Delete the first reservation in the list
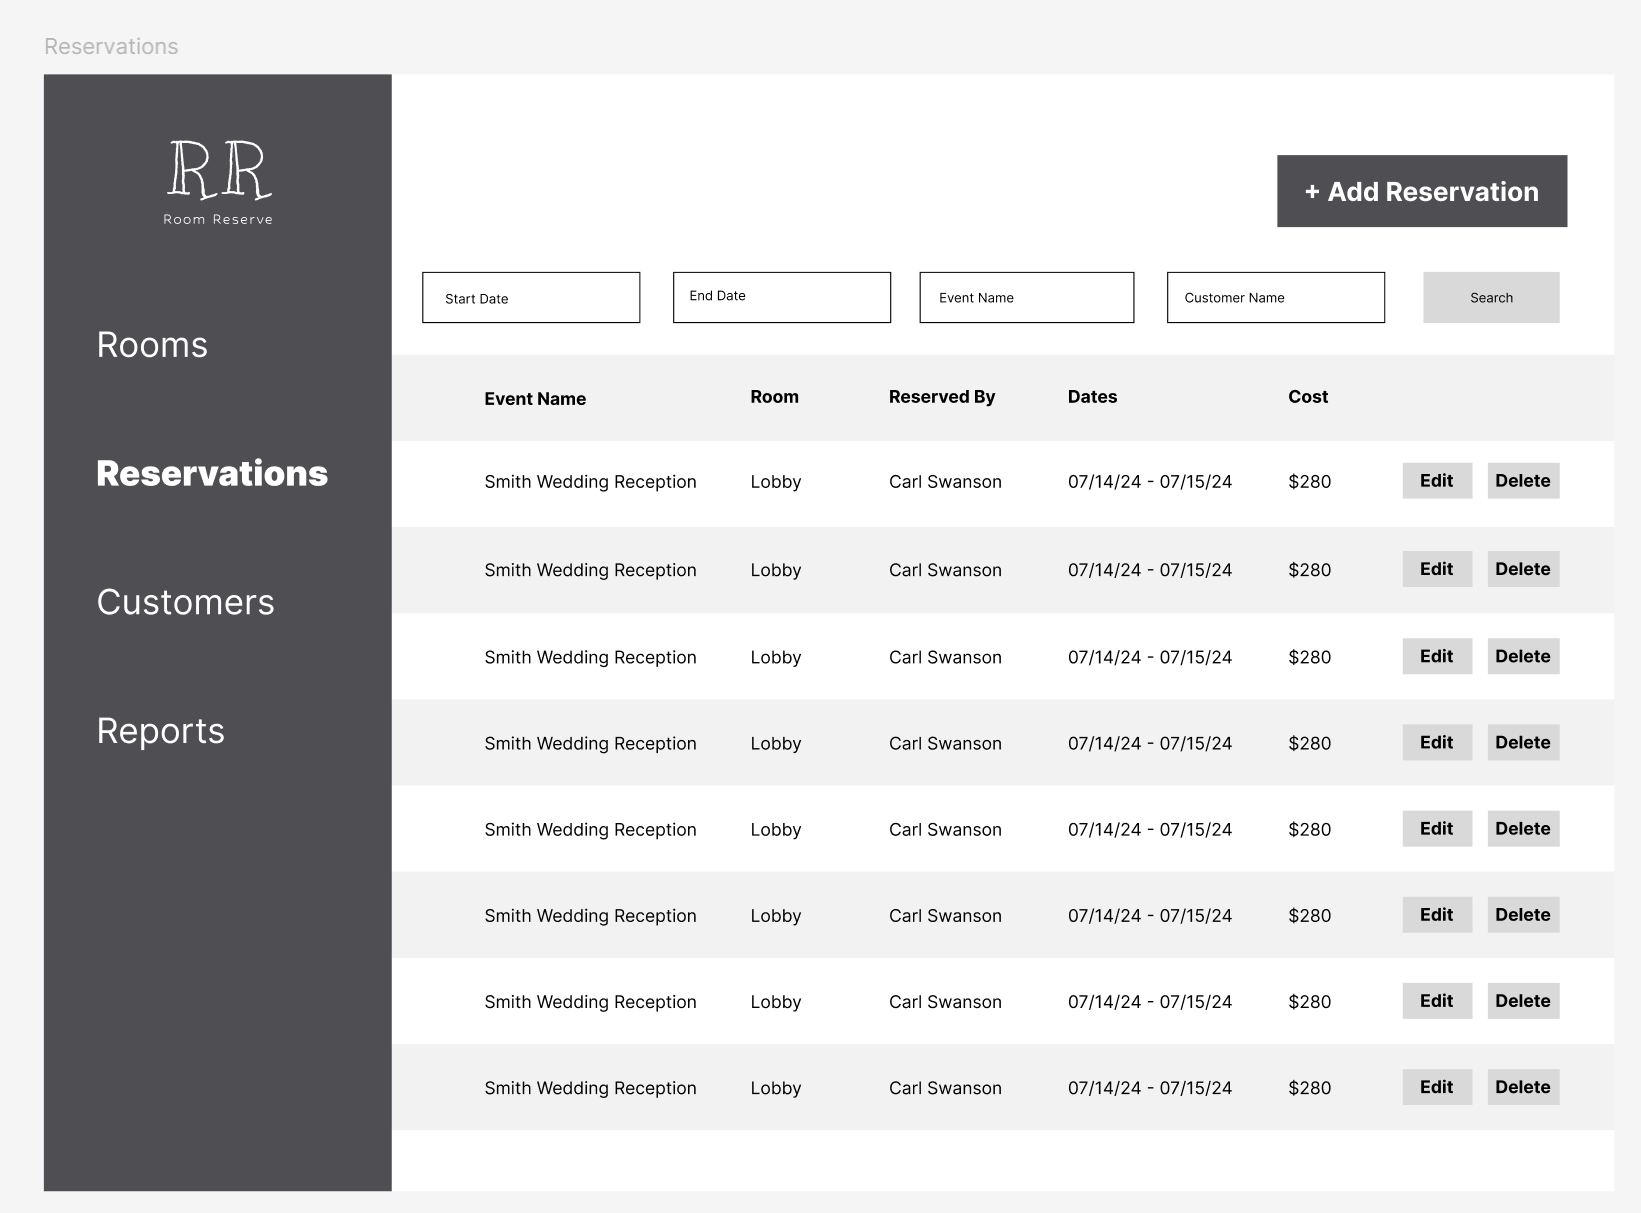The image size is (1641, 1213). coord(1522,480)
